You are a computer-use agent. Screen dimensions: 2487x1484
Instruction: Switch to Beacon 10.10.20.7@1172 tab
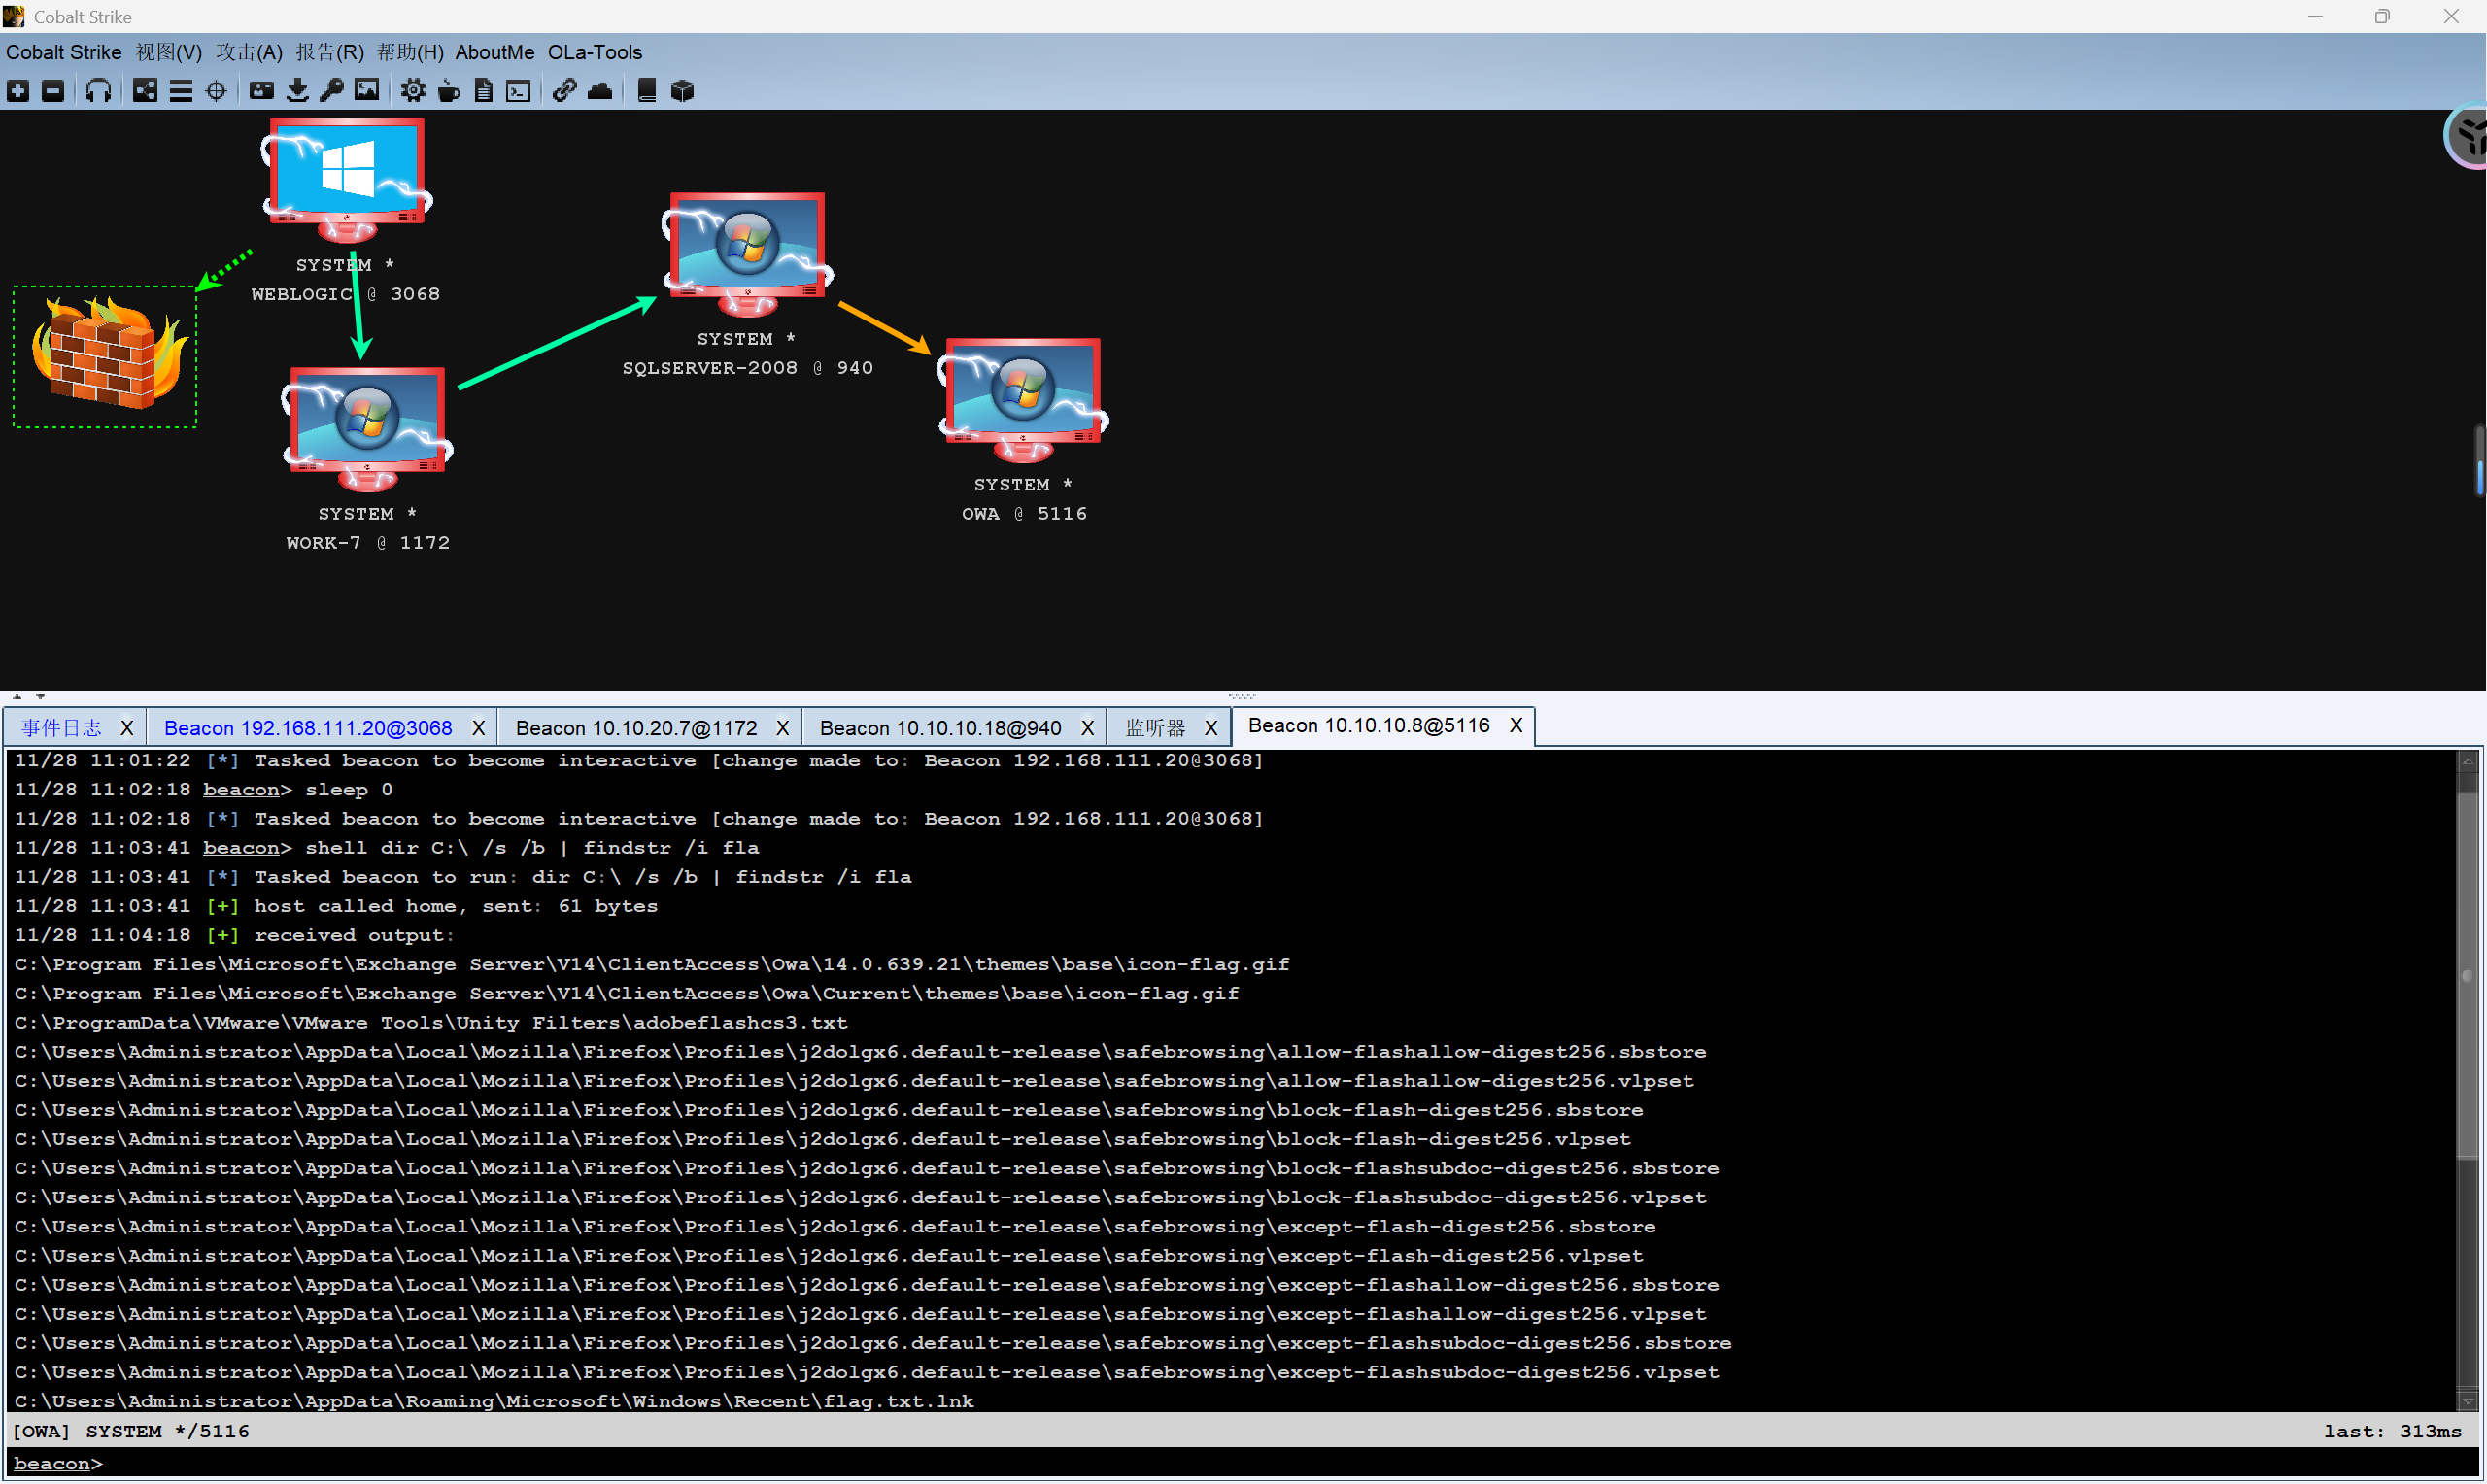click(636, 728)
